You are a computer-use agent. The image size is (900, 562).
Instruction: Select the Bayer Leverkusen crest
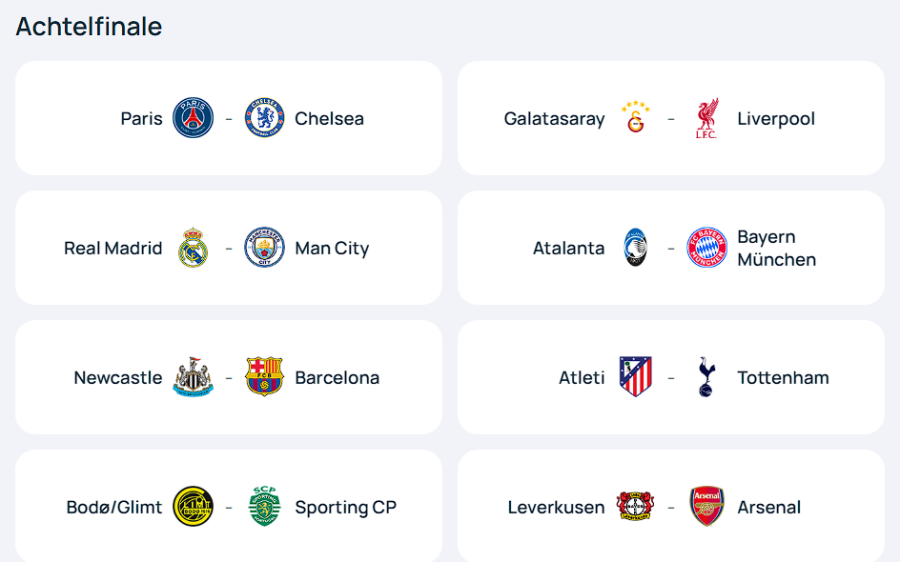(x=636, y=507)
